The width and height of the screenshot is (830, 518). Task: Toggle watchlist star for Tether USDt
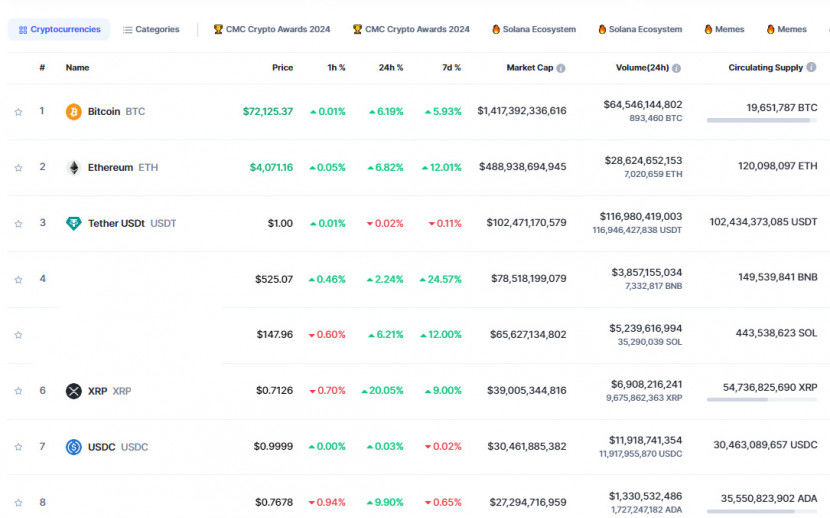coord(19,224)
